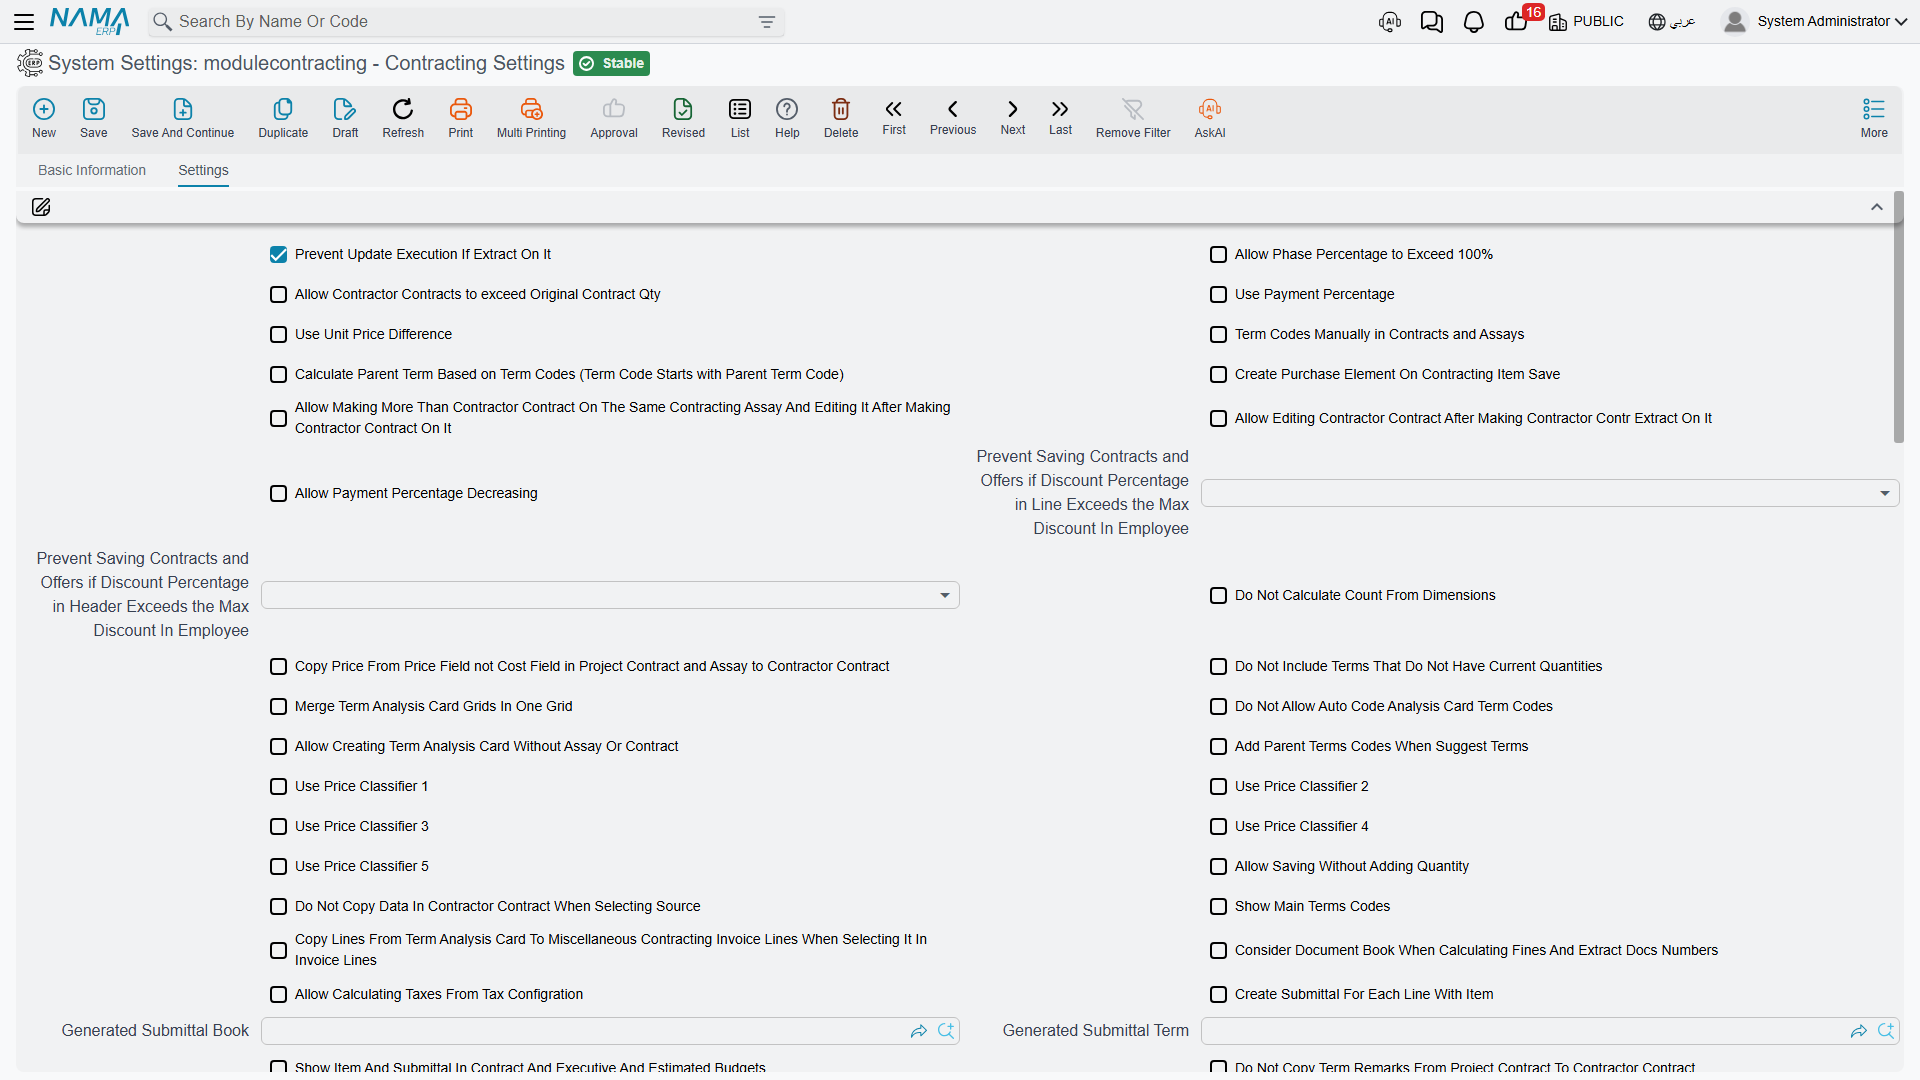The image size is (1920, 1080).
Task: Check Create Submittal For Each Line With Item
Action: click(1219, 995)
